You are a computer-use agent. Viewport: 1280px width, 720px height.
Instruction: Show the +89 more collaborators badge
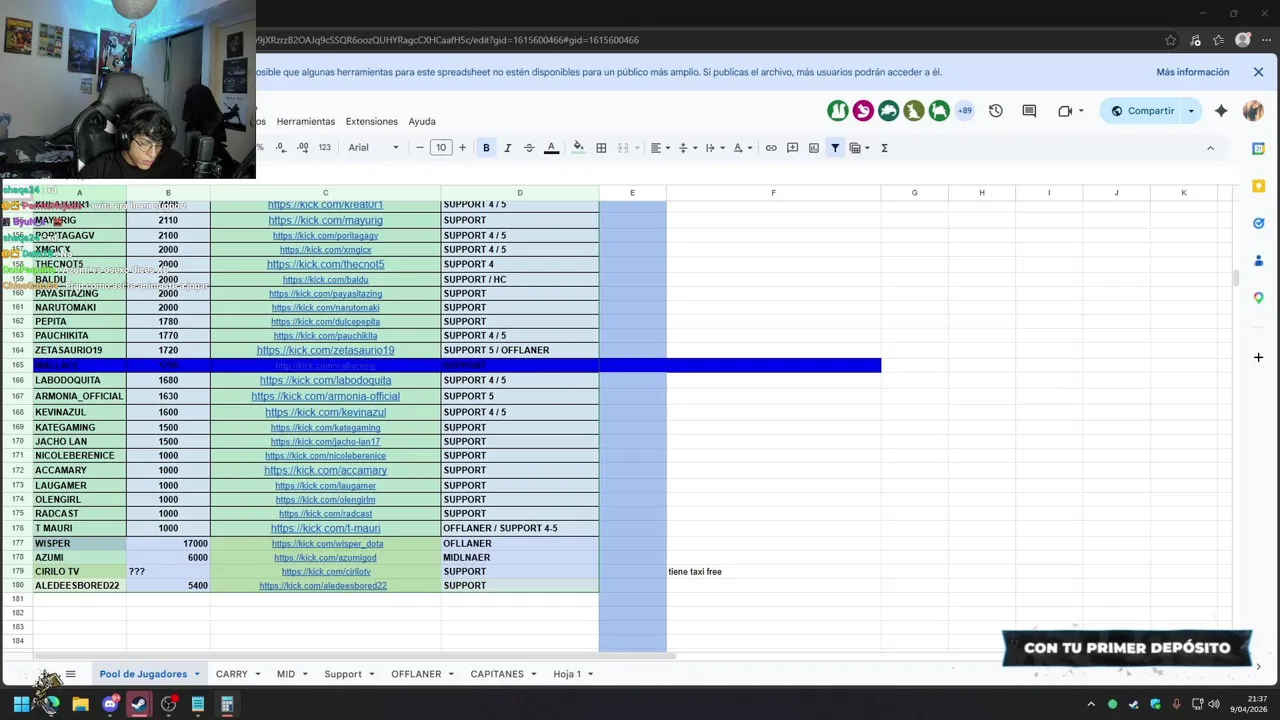[965, 111]
